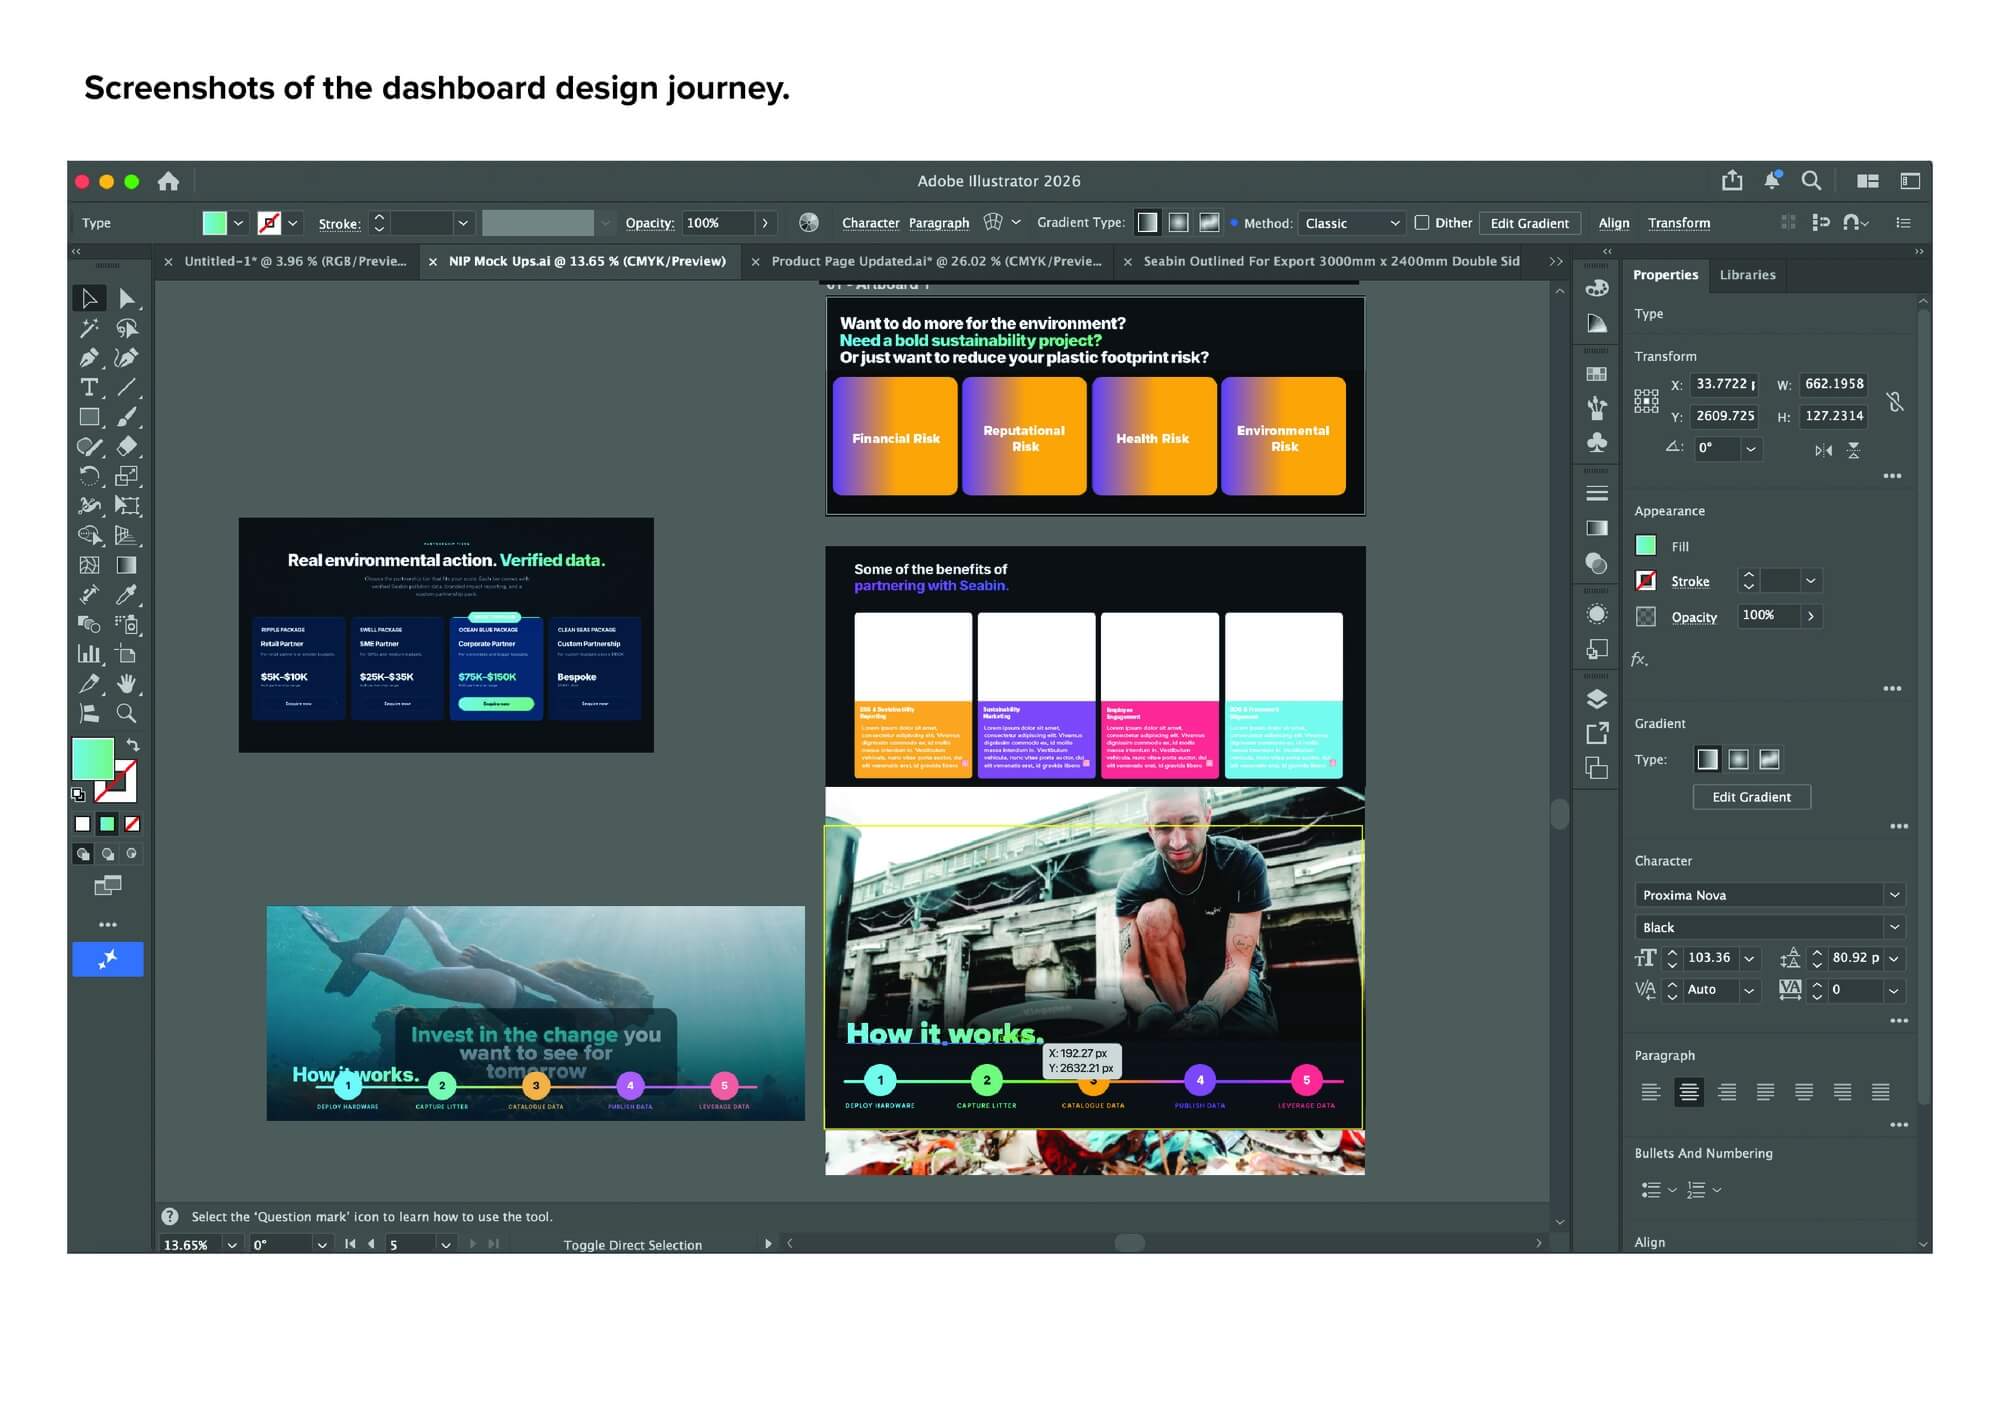
Task: Switch to Seabin Outlined For Export tab
Action: 1331,261
